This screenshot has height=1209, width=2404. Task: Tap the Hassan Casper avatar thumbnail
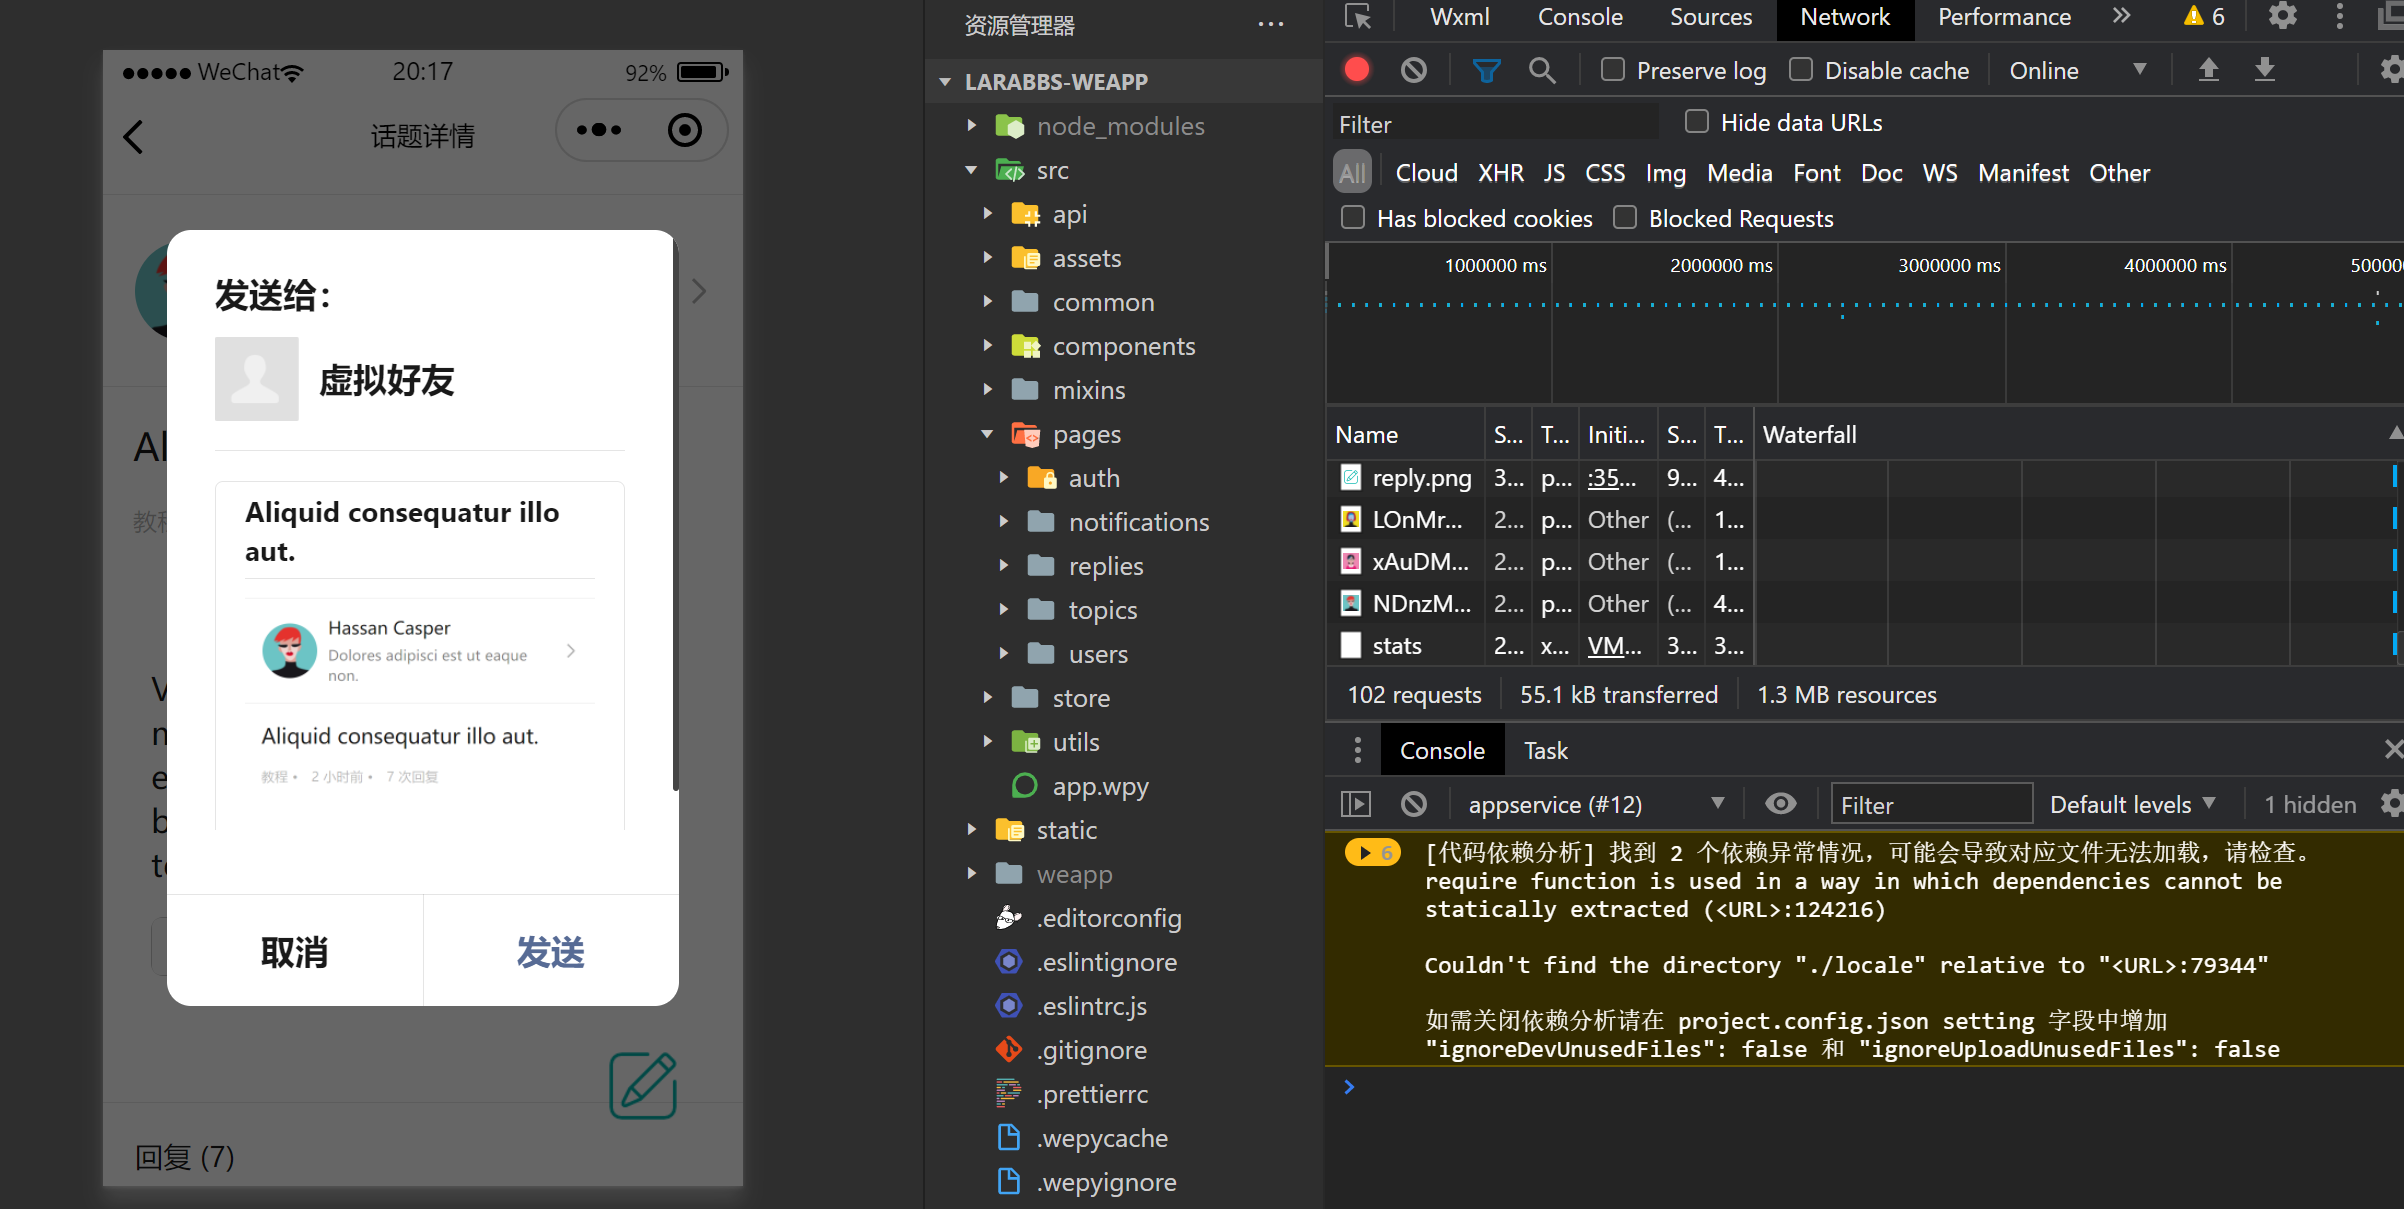pos(290,651)
